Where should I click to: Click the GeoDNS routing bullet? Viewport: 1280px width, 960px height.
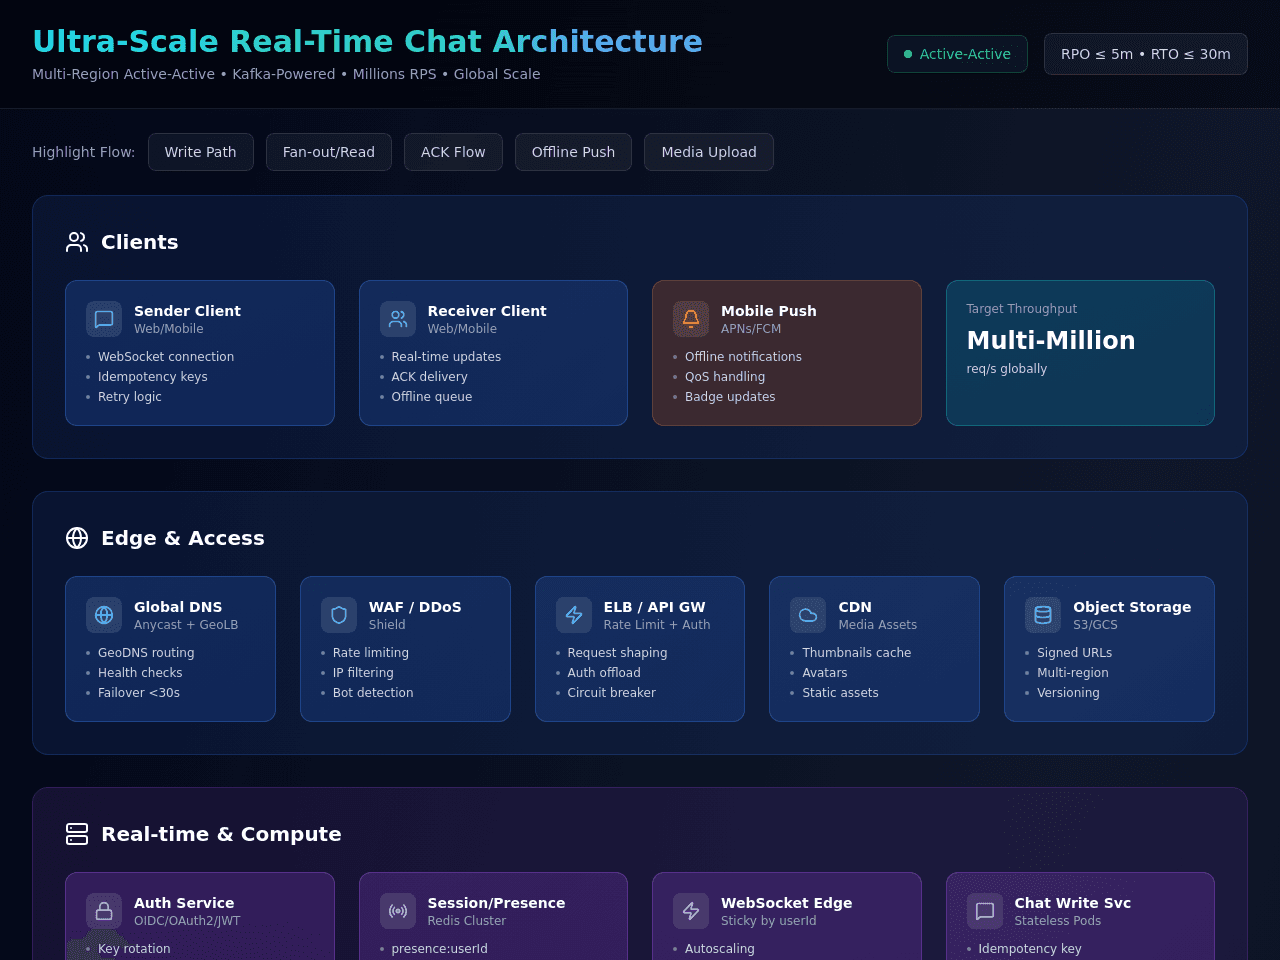[146, 653]
